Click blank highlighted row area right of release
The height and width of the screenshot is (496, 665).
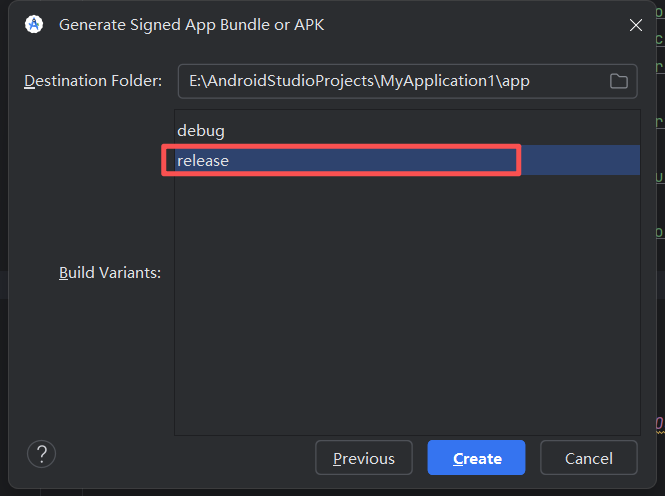point(580,160)
